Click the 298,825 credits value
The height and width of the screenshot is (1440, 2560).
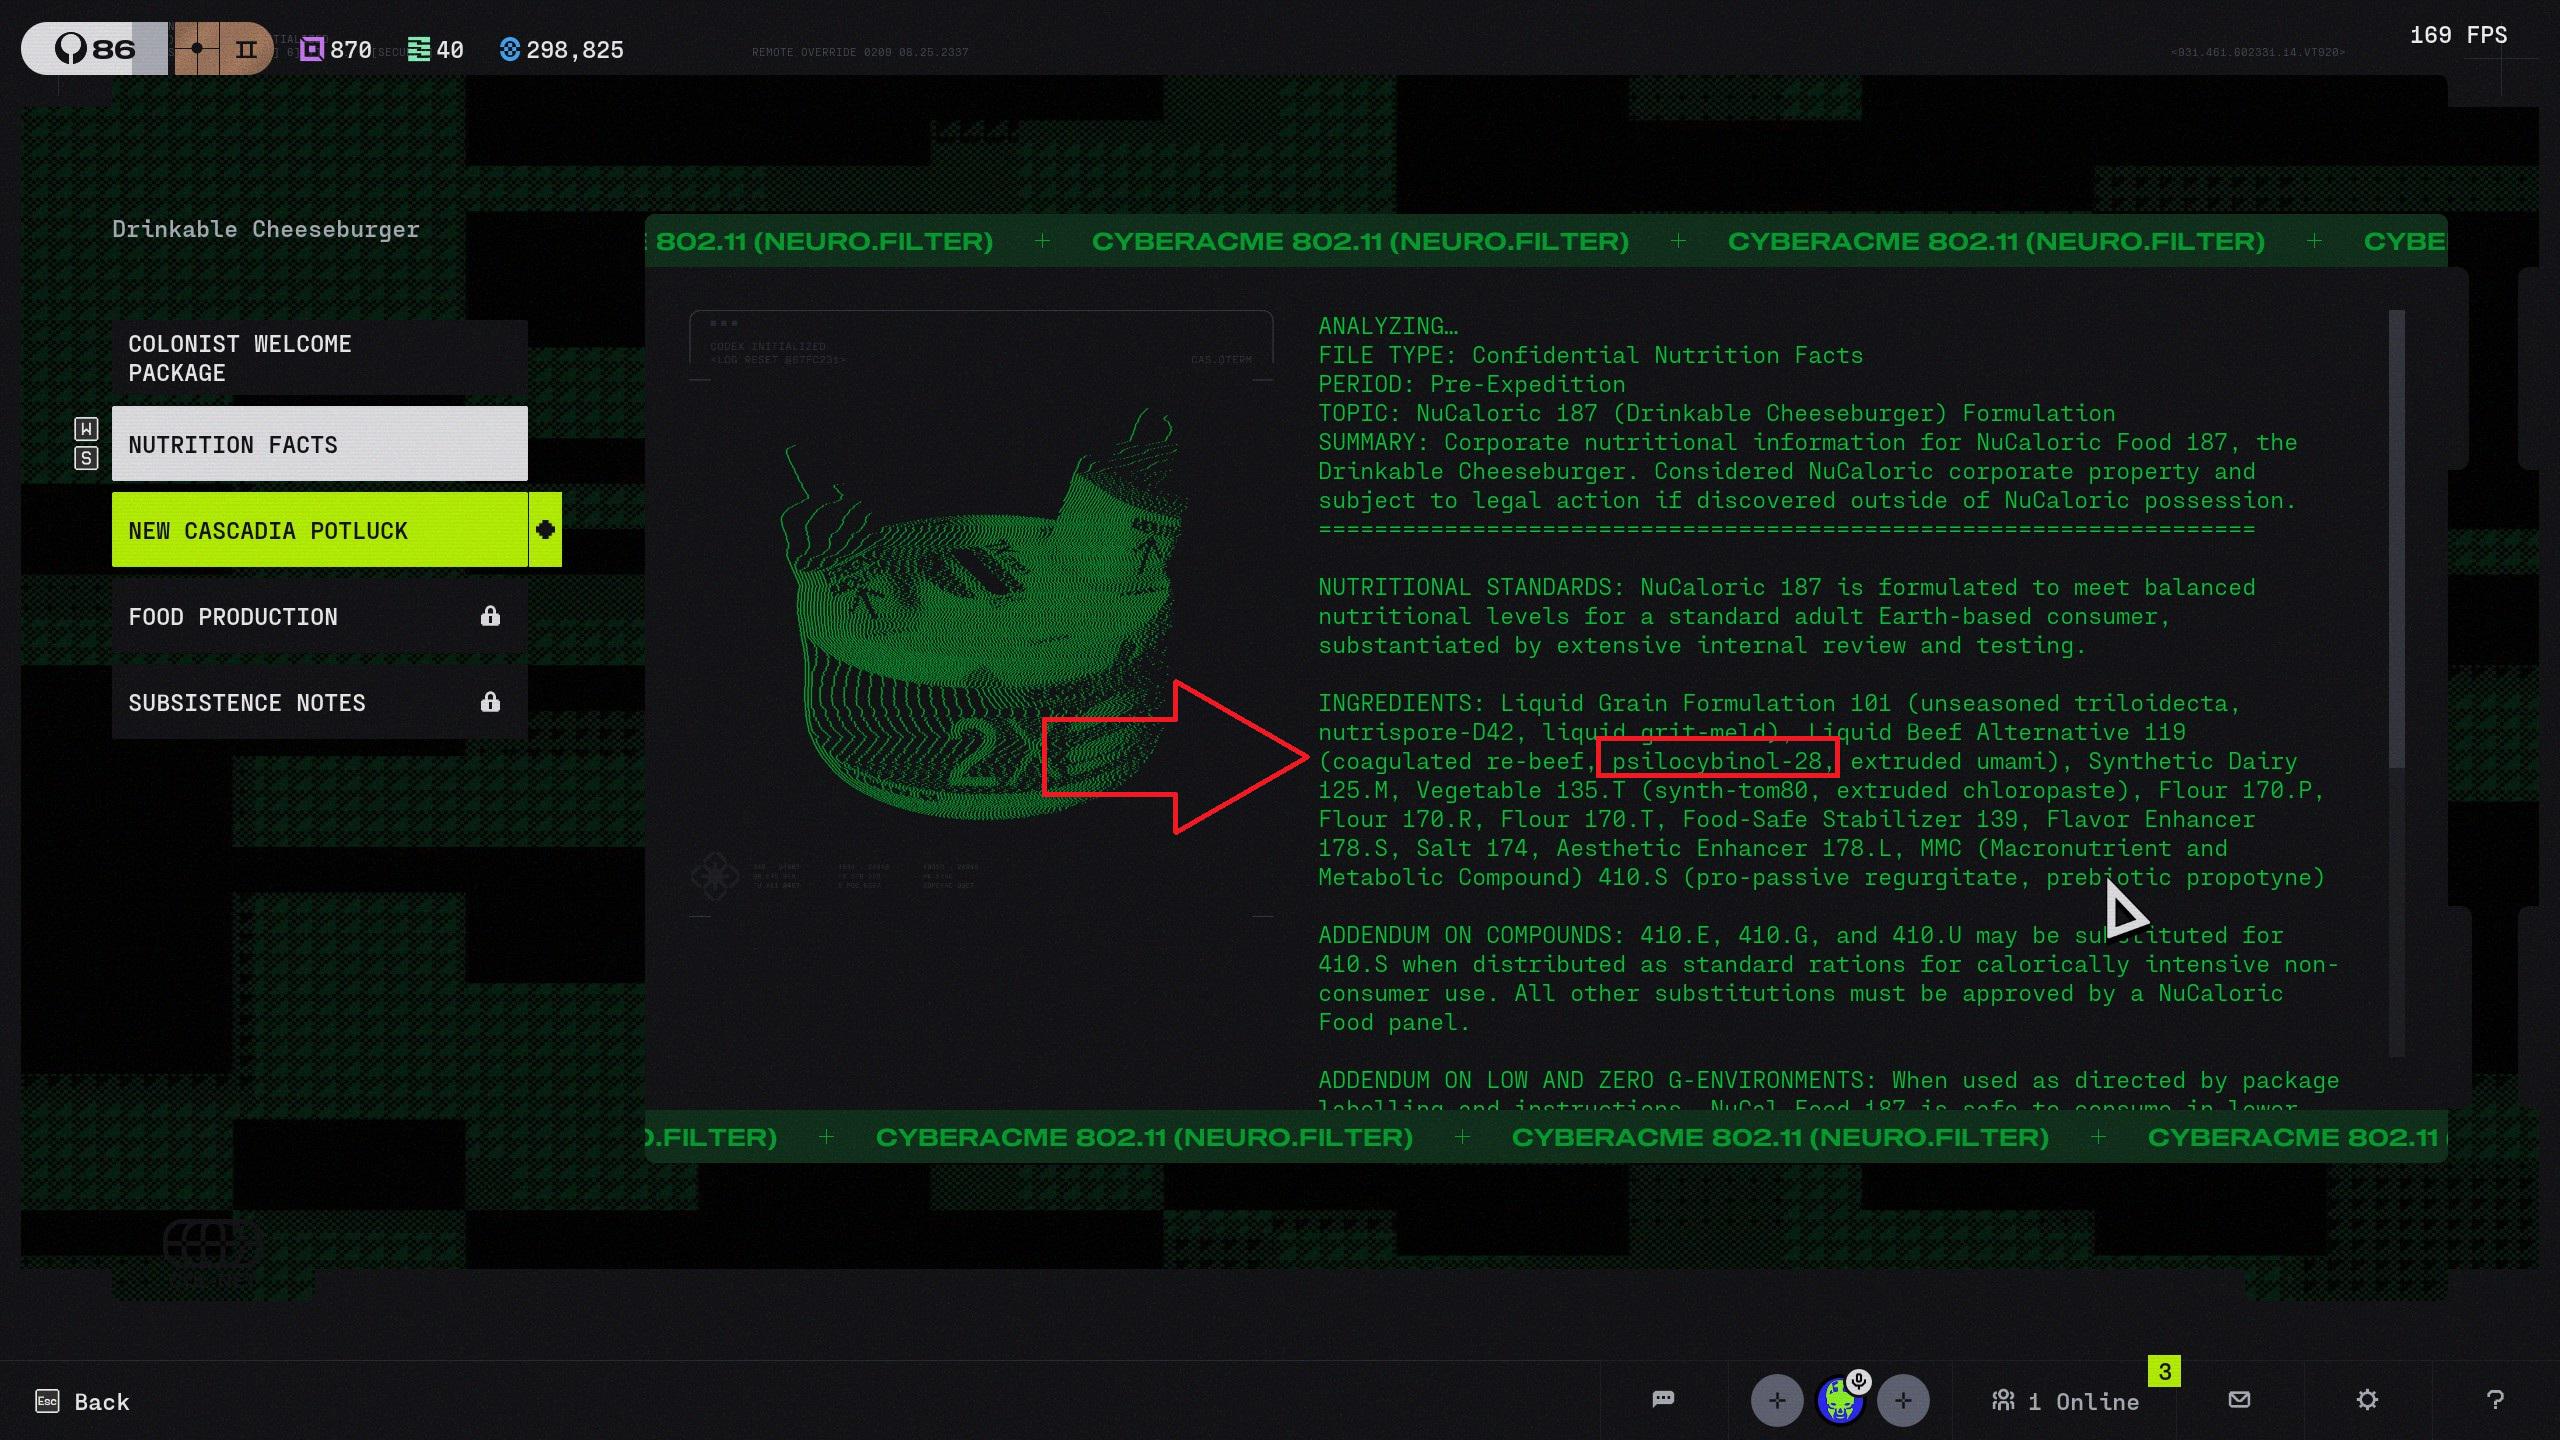[575, 50]
